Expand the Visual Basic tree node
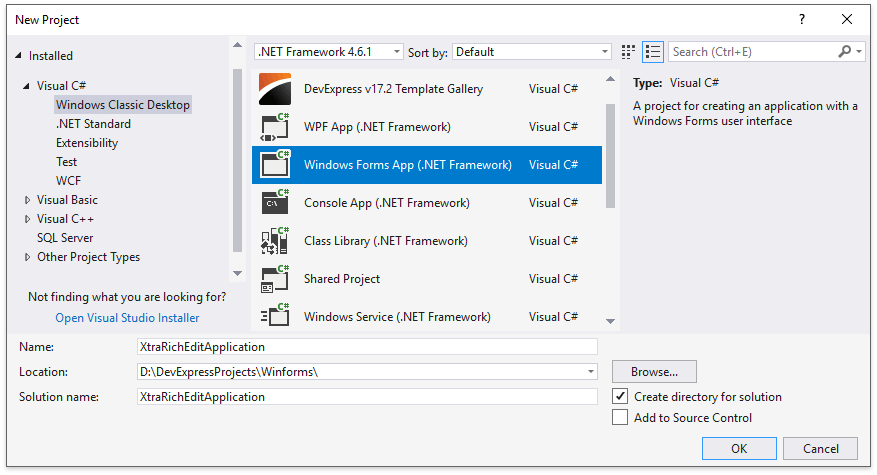877x475 pixels. click(x=28, y=200)
